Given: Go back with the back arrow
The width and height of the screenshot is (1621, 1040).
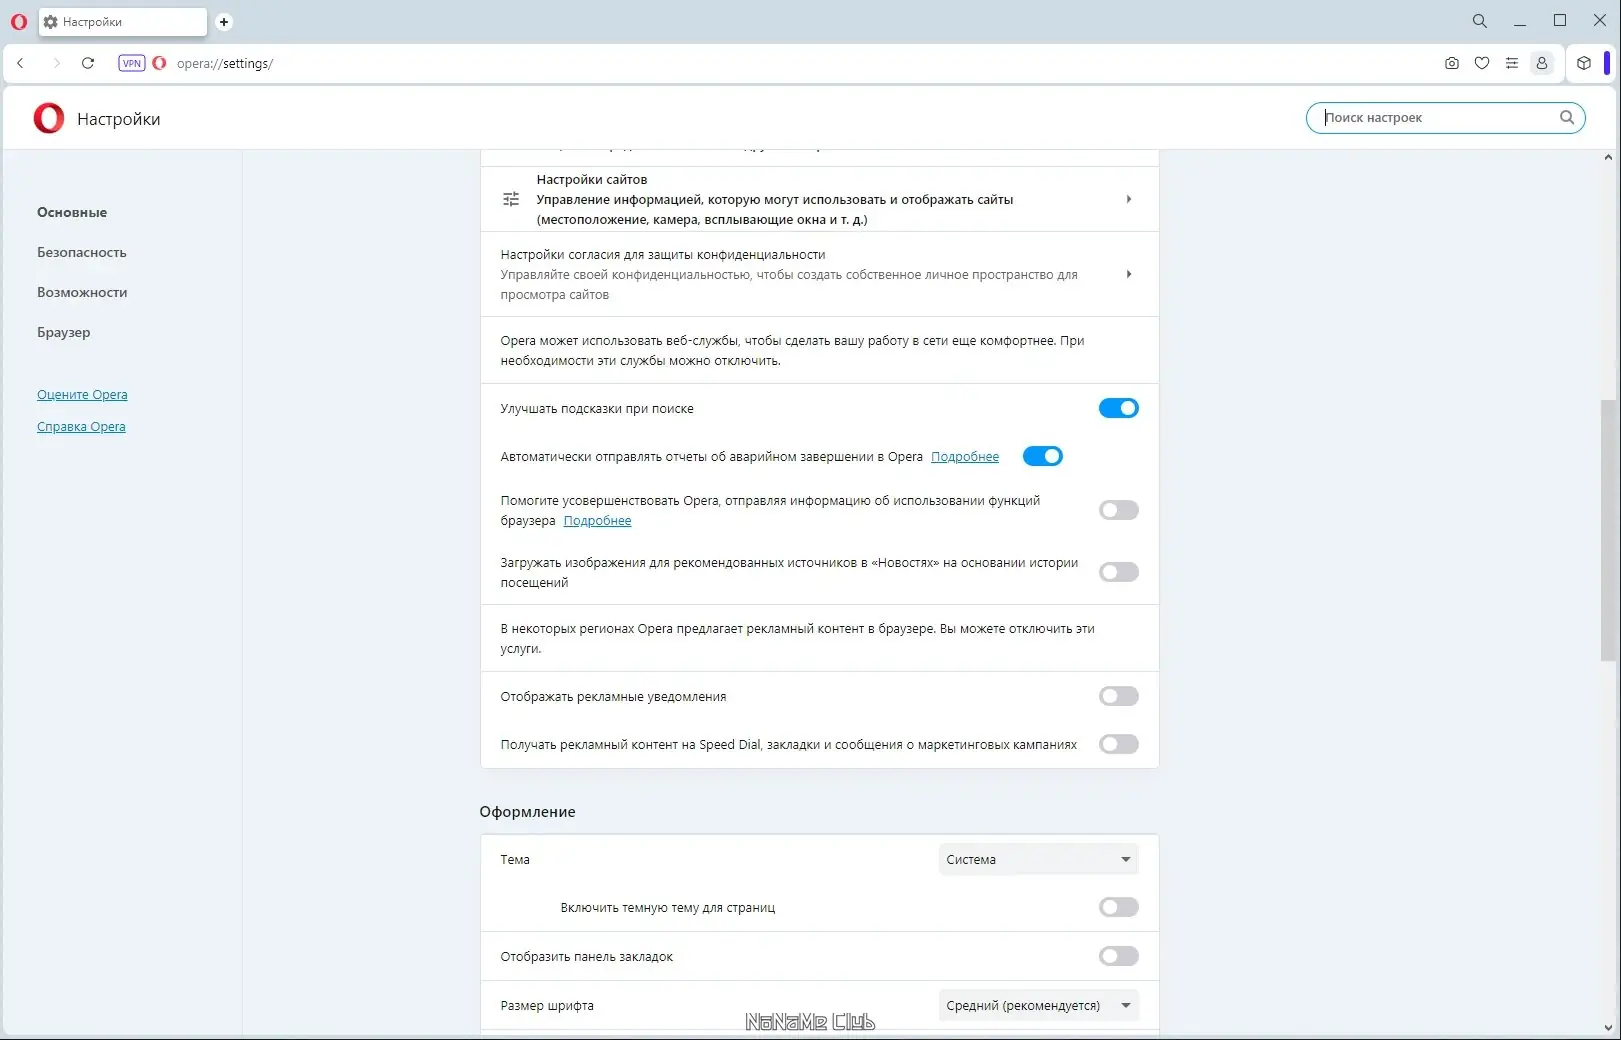Looking at the screenshot, I should (20, 63).
